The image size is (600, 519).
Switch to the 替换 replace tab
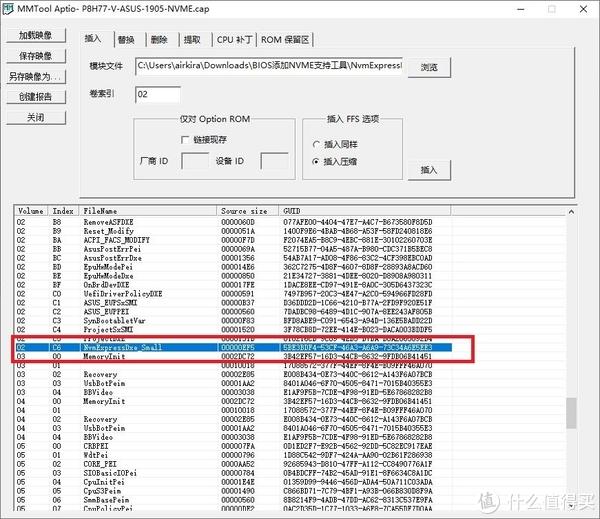[127, 39]
